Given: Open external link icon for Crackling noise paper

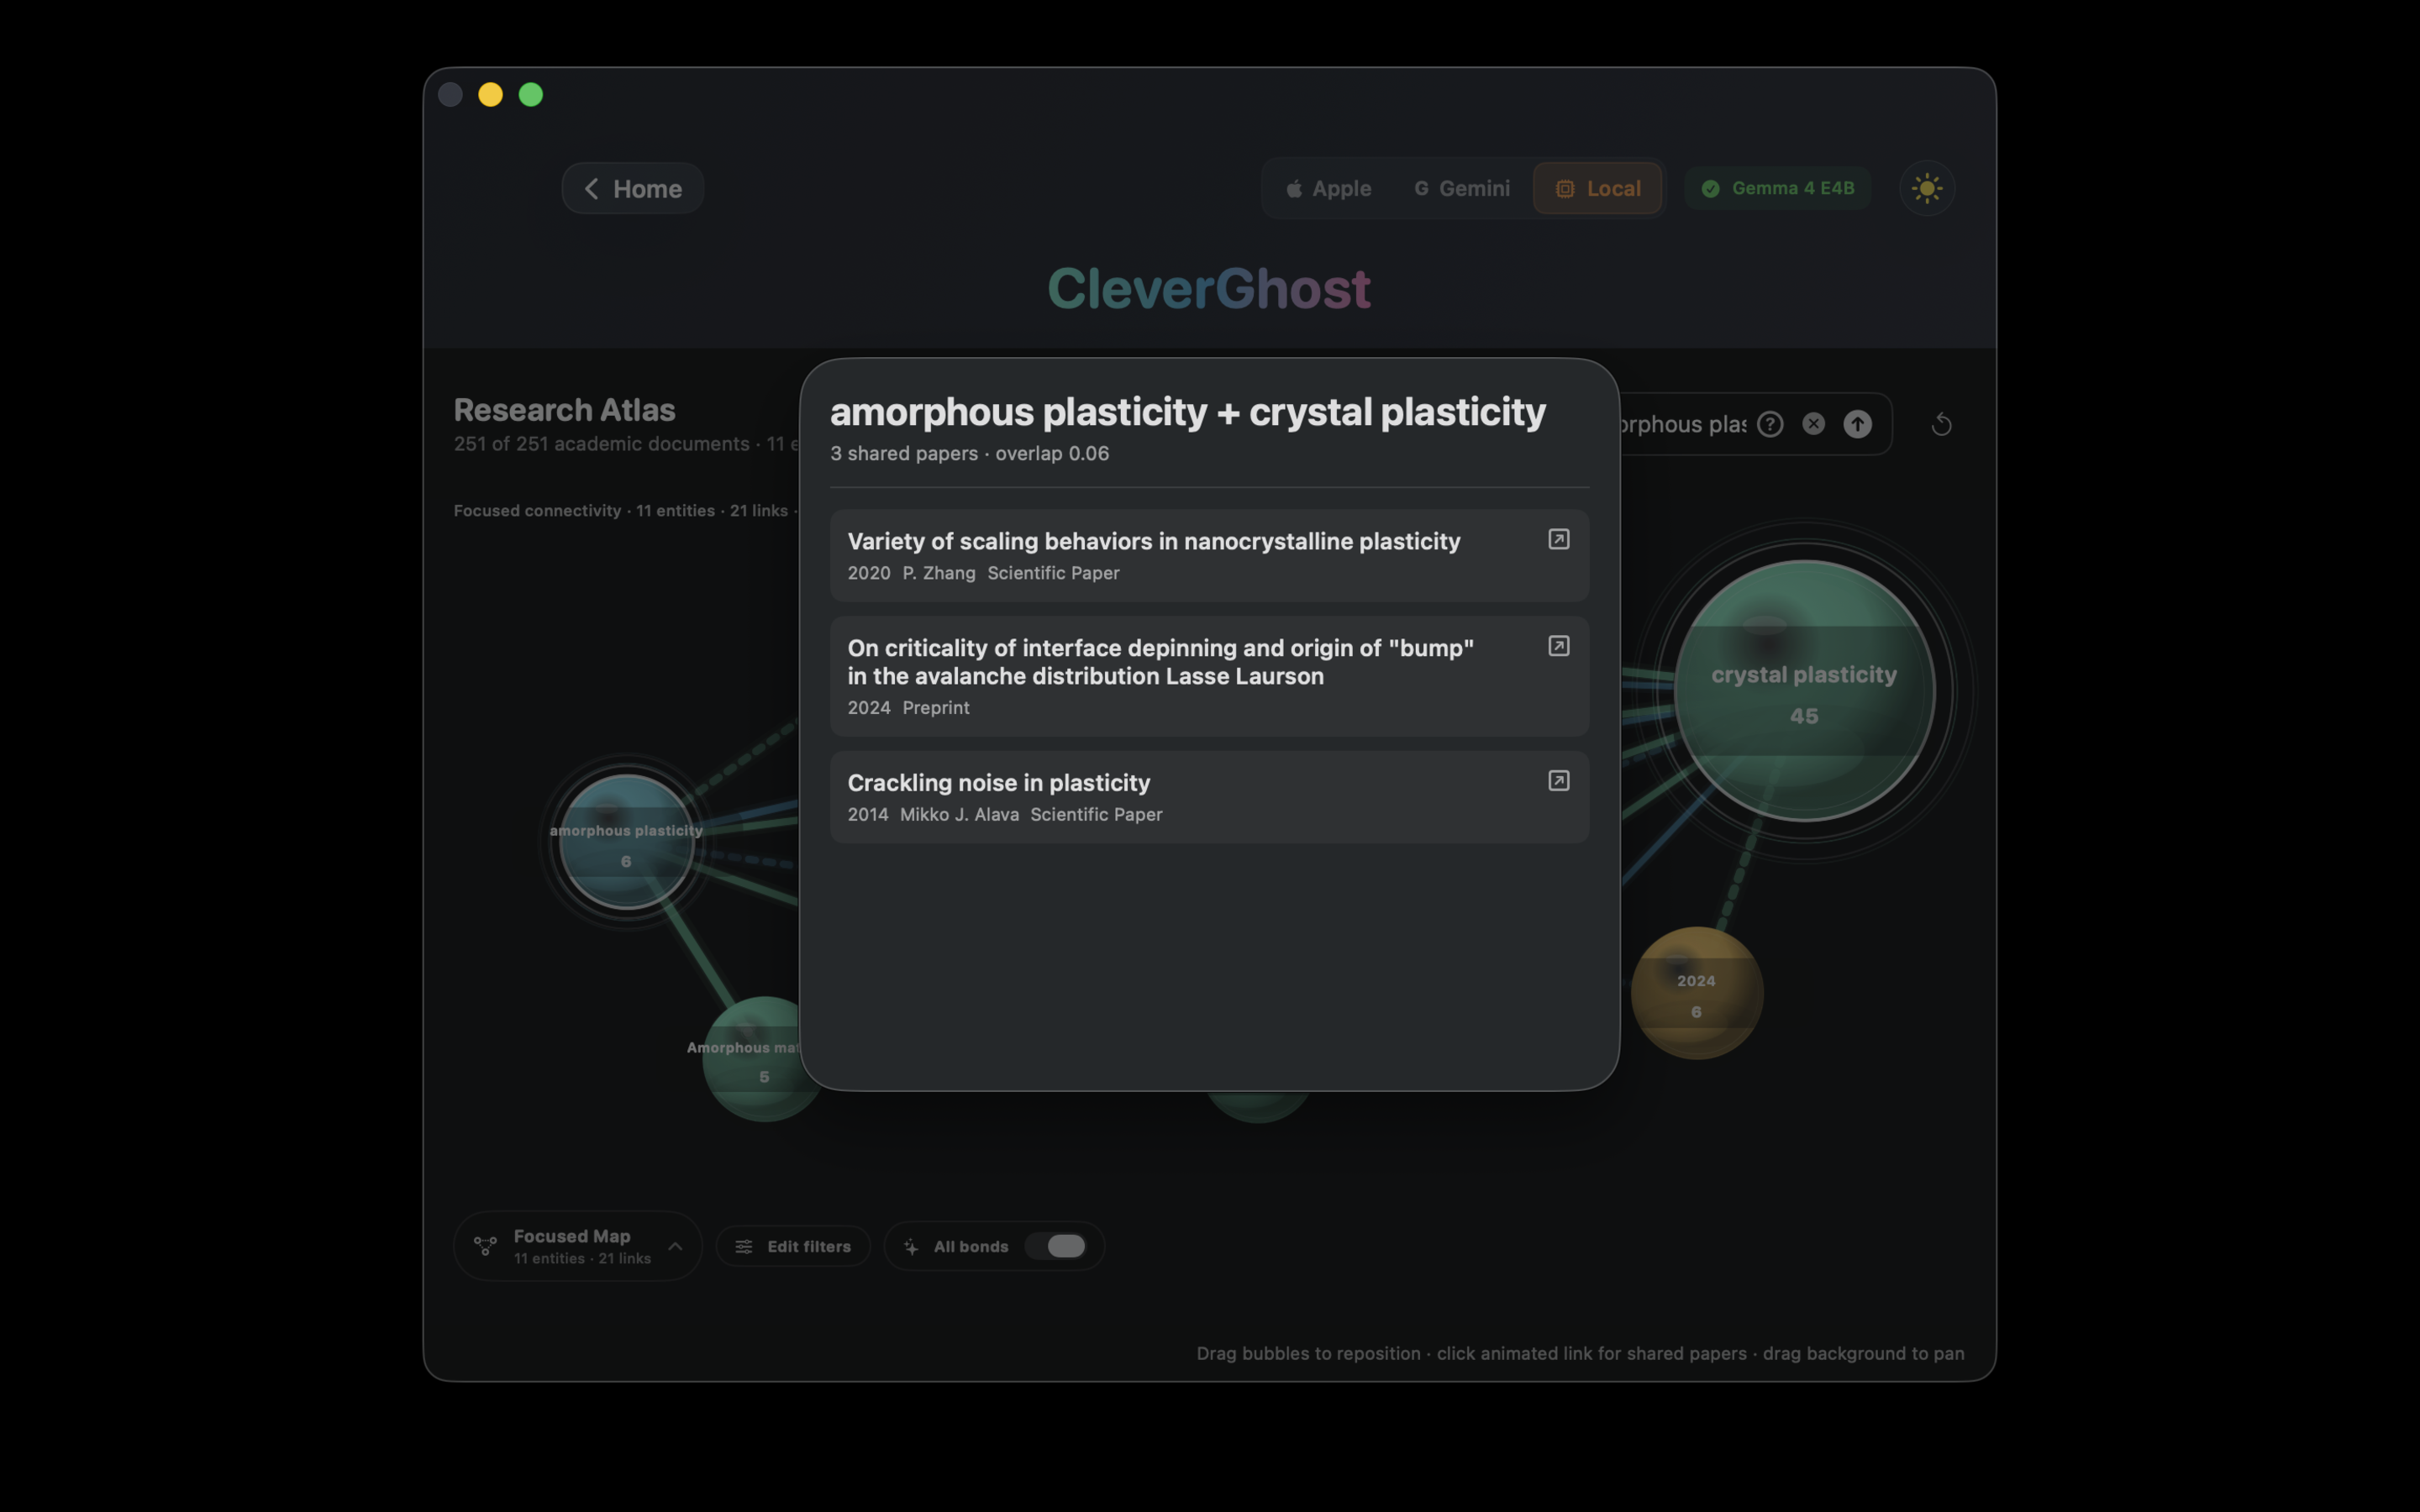Looking at the screenshot, I should (x=1558, y=781).
